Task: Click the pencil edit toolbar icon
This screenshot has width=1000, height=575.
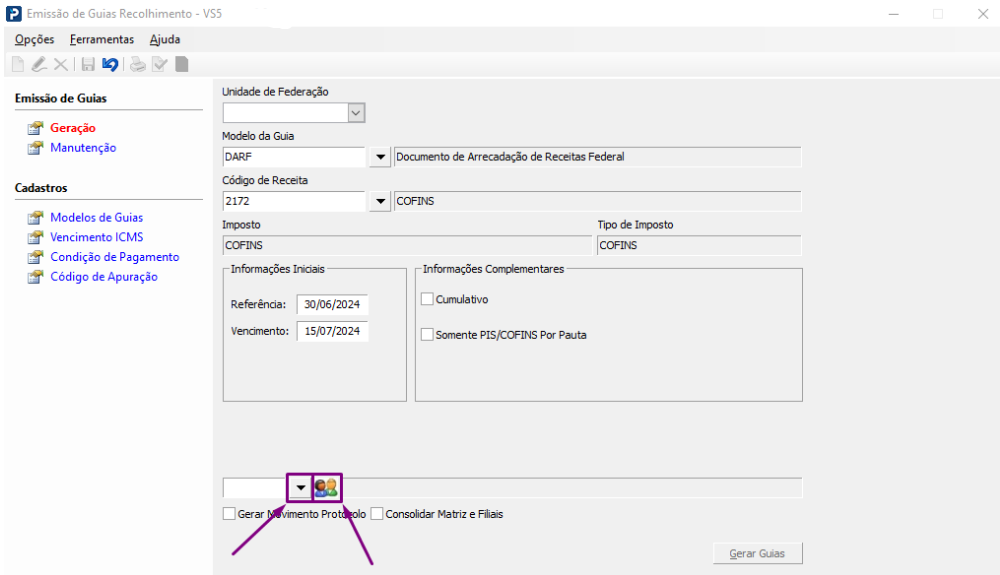Action: 39,65
